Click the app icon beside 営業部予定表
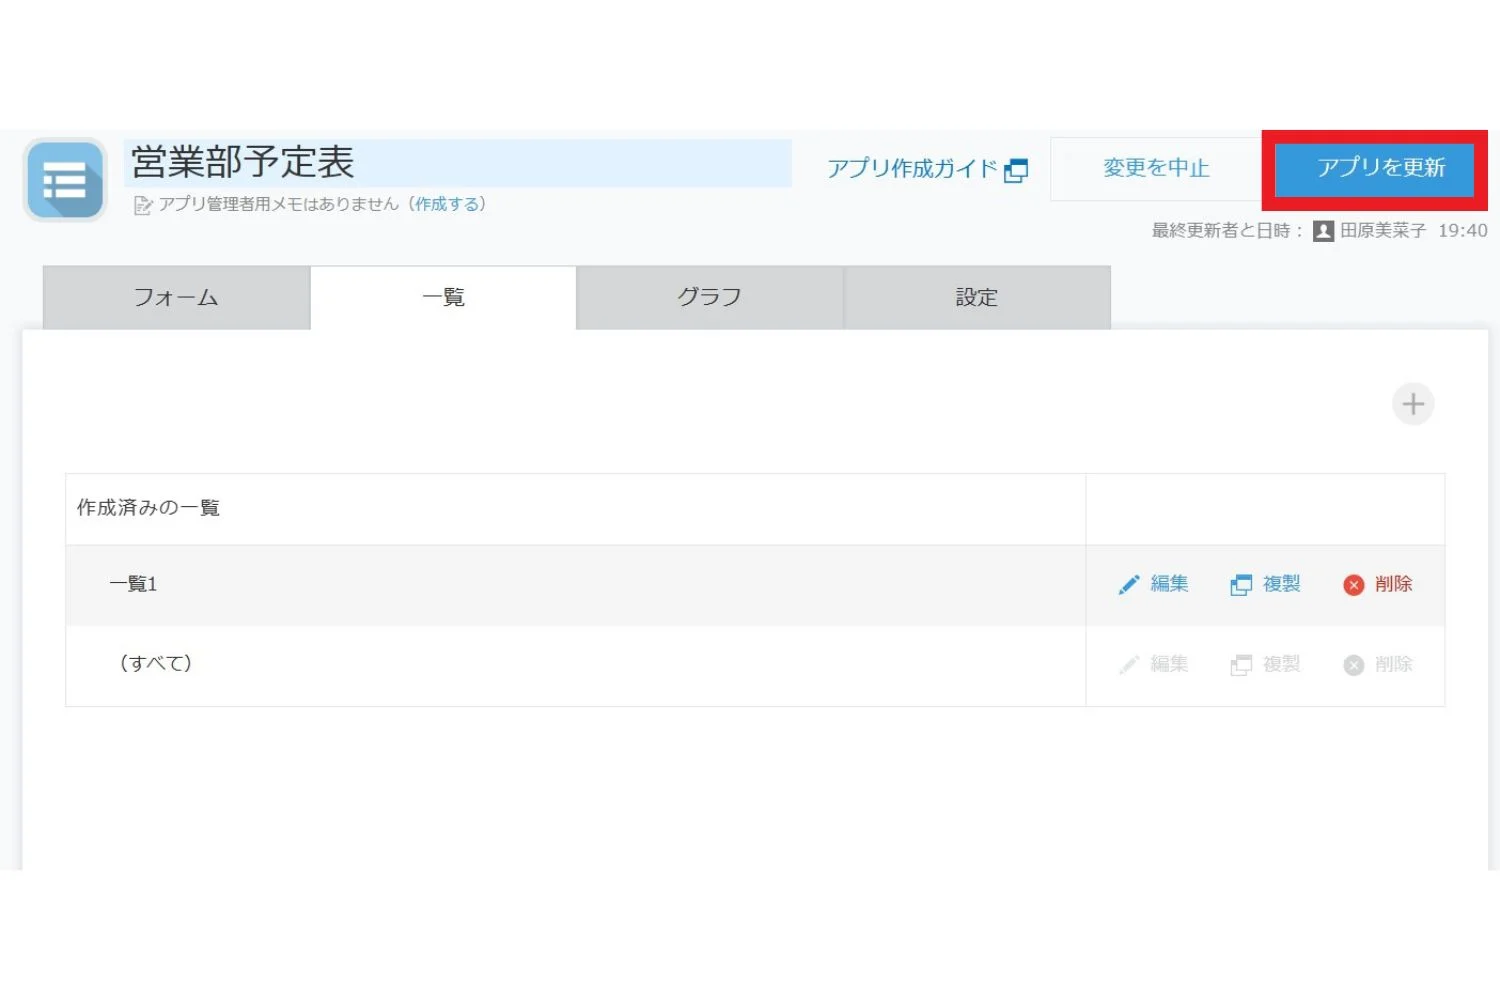This screenshot has height=1000, width=1500. (64, 181)
